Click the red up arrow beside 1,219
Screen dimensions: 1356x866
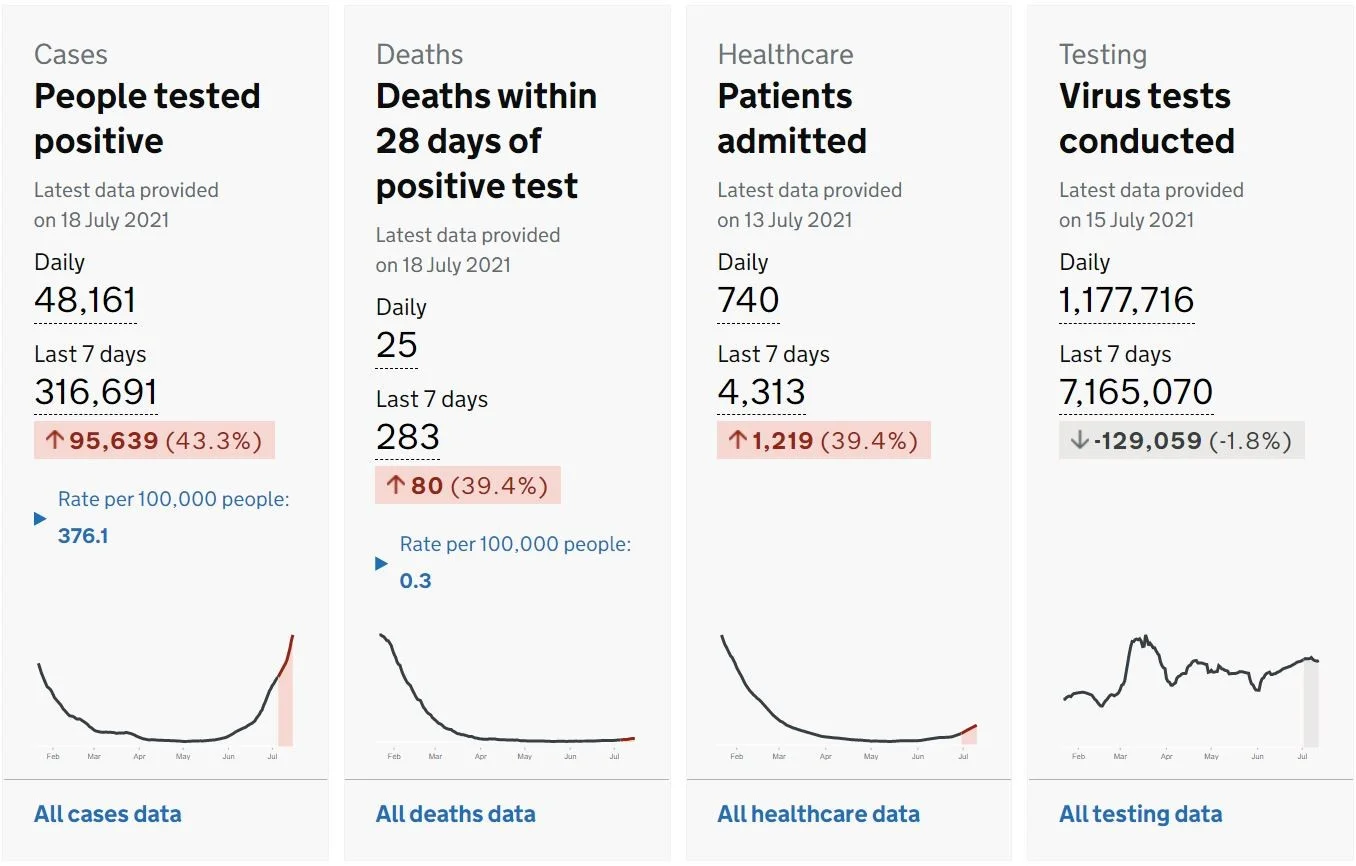pyautogui.click(x=737, y=441)
